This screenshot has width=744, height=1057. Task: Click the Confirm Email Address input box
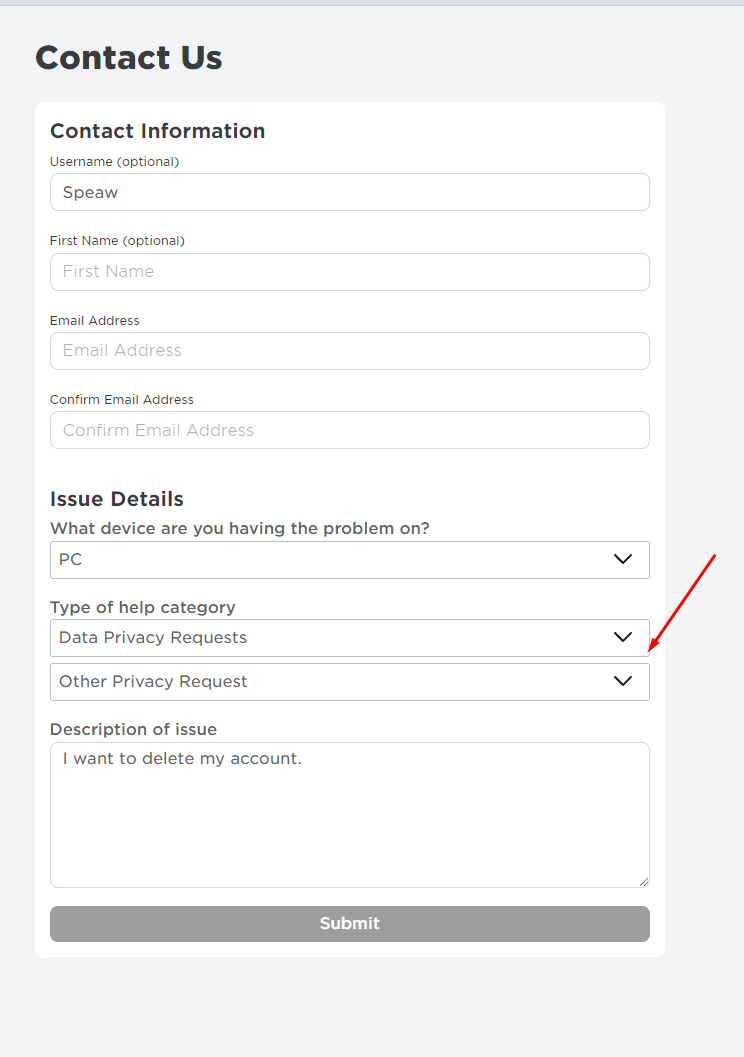(x=349, y=430)
